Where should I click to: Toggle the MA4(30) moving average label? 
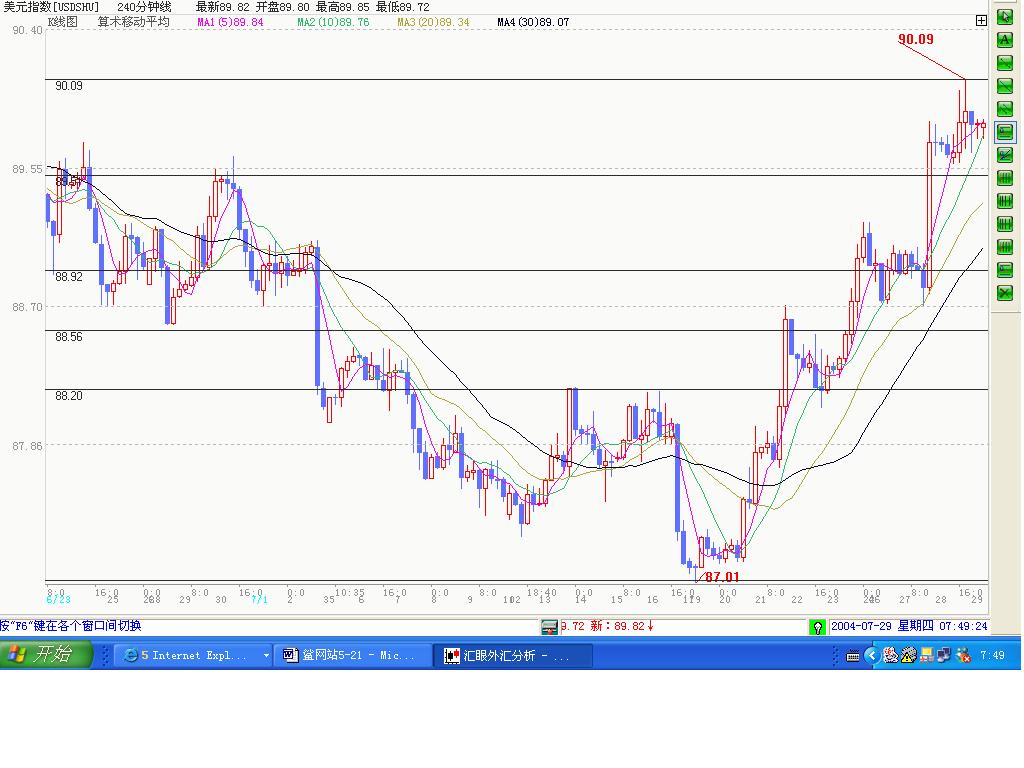[x=533, y=22]
